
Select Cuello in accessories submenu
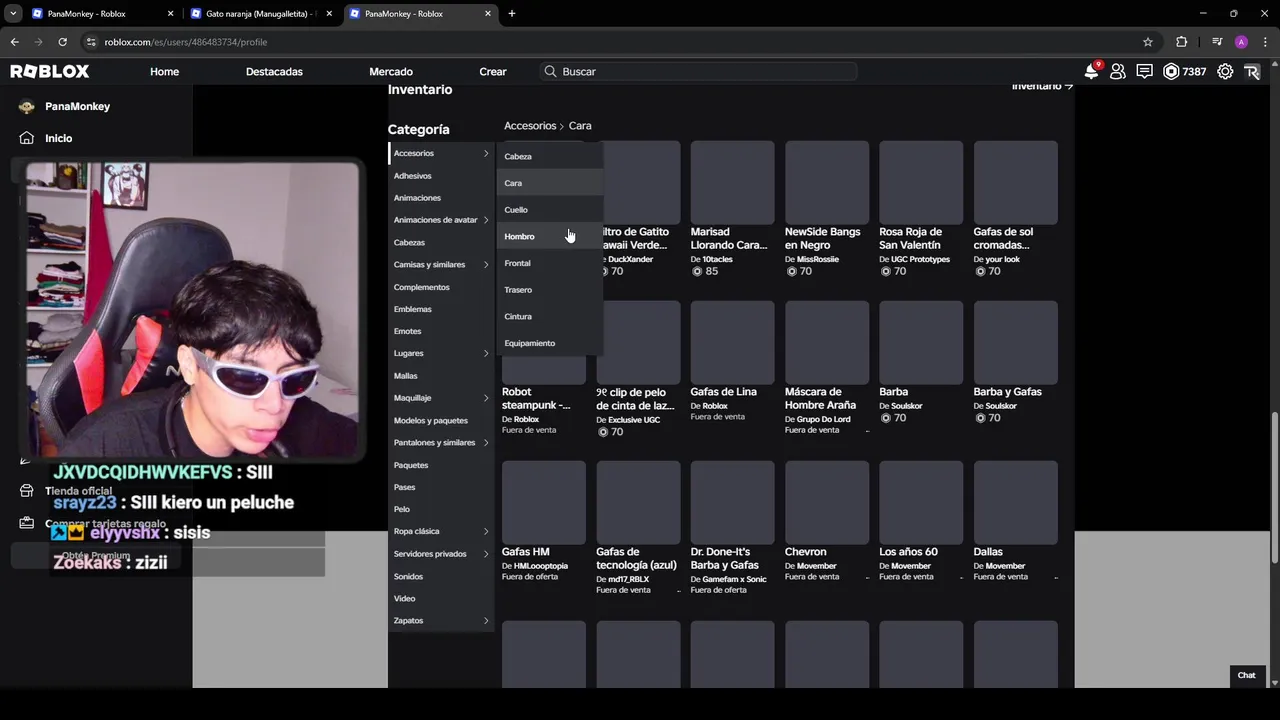(x=549, y=210)
